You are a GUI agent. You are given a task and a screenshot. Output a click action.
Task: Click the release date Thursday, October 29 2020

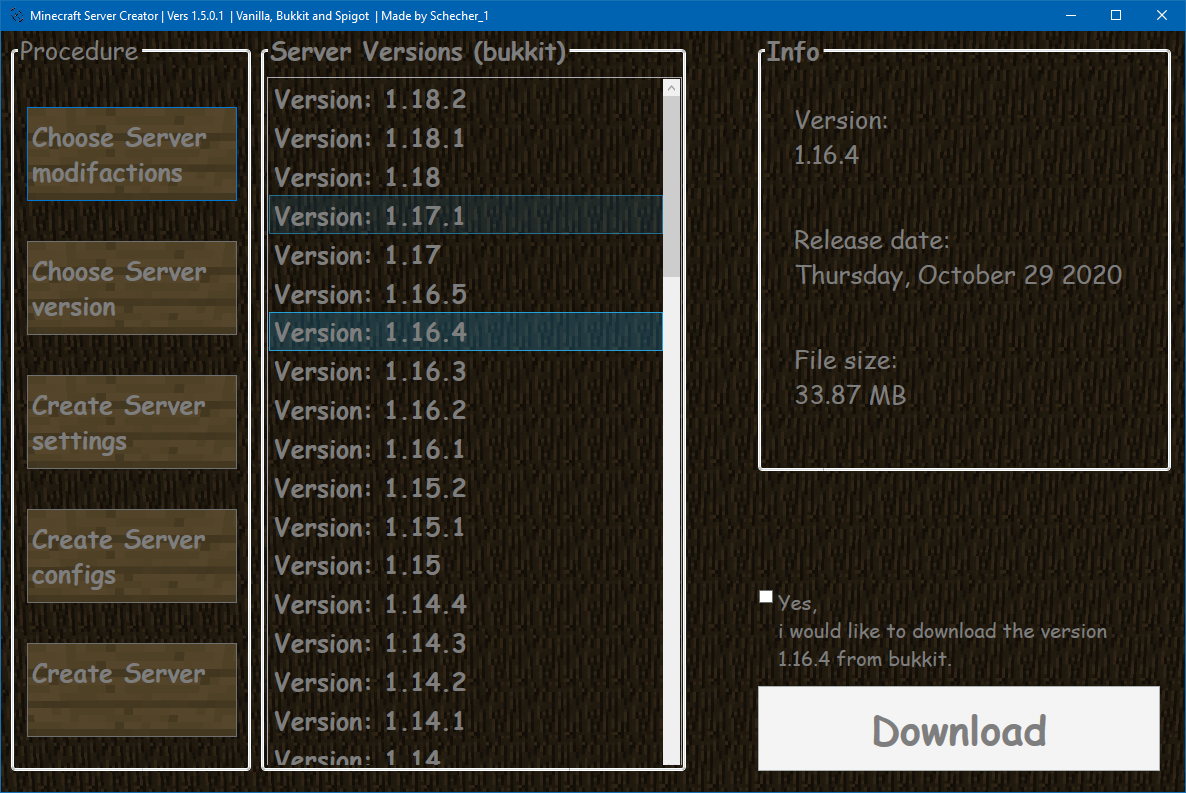[958, 275]
